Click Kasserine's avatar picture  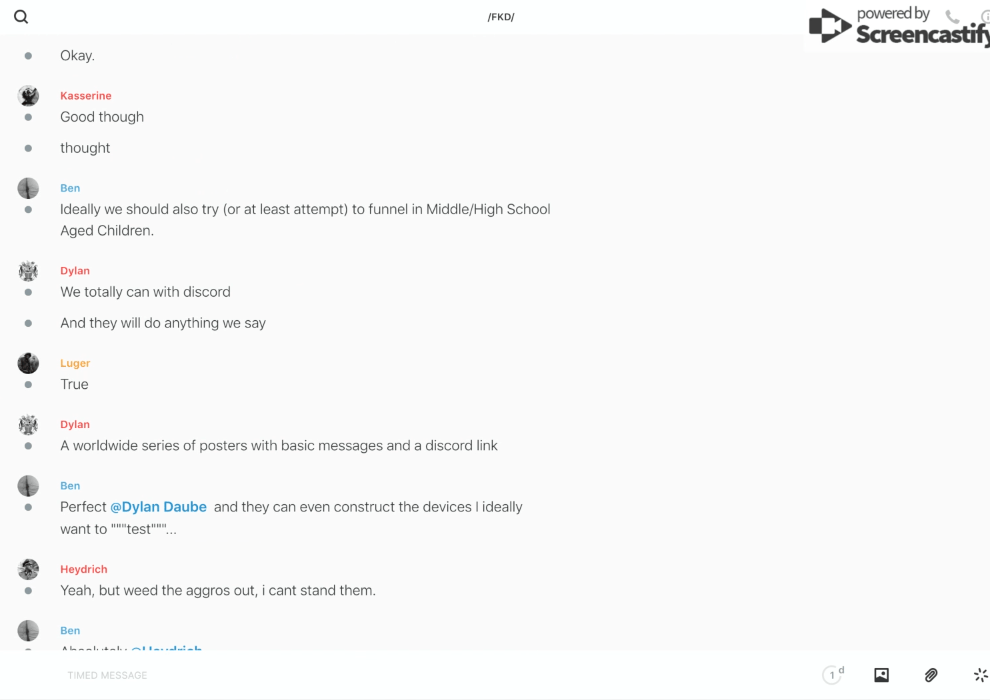click(28, 96)
